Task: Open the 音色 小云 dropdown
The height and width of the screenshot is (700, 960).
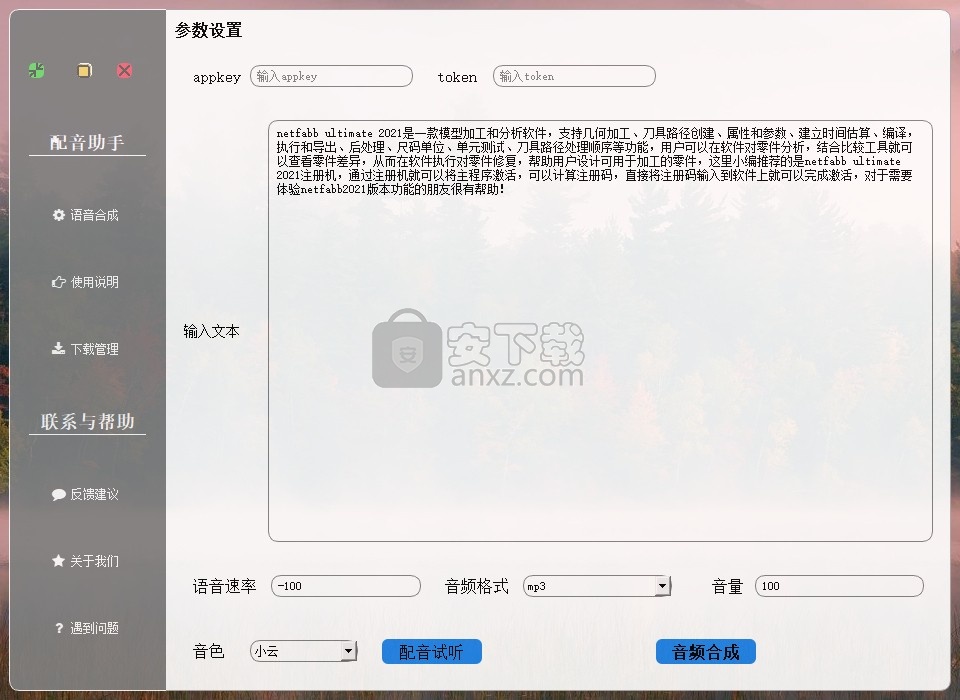Action: coord(304,650)
